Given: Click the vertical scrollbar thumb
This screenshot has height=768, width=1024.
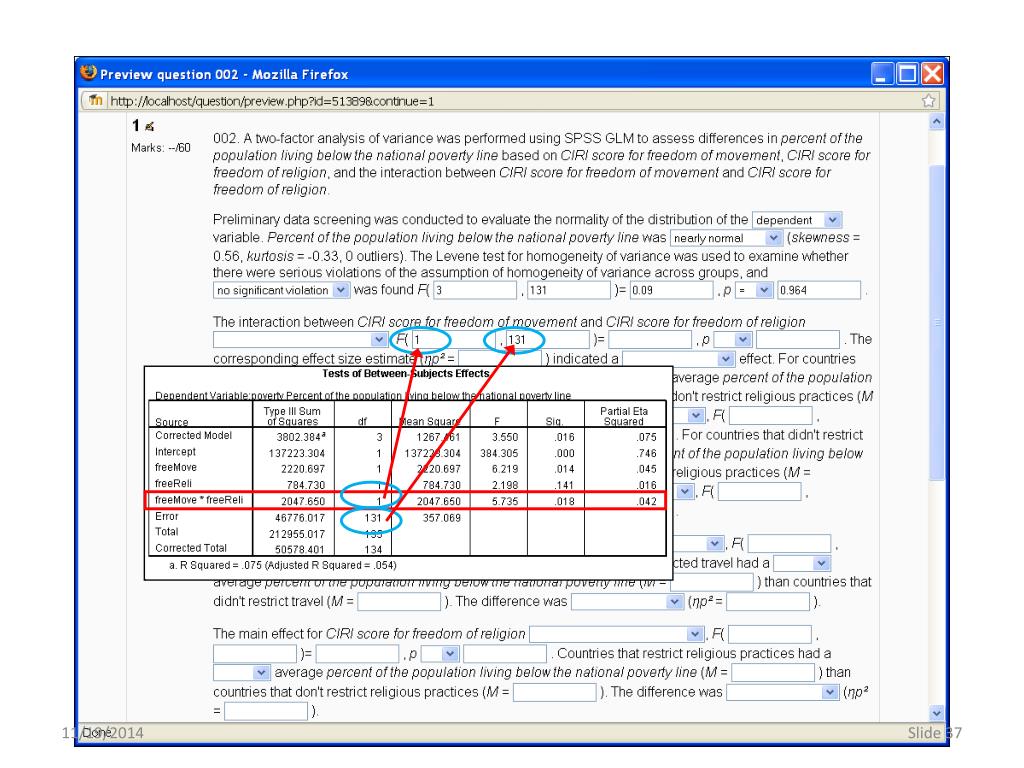Looking at the screenshot, I should click(936, 323).
